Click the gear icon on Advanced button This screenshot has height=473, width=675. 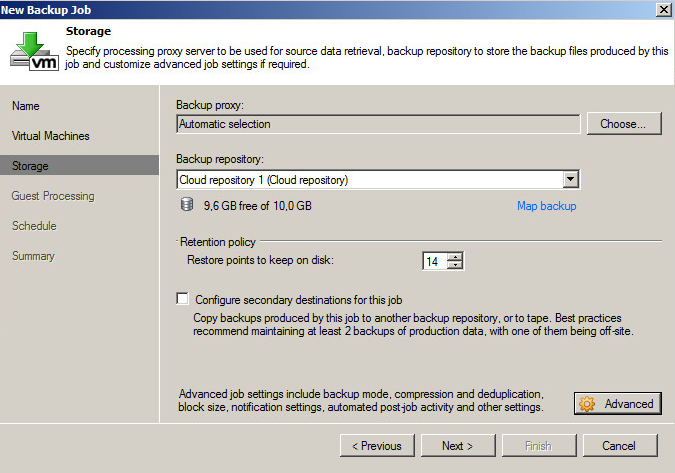(x=588, y=404)
